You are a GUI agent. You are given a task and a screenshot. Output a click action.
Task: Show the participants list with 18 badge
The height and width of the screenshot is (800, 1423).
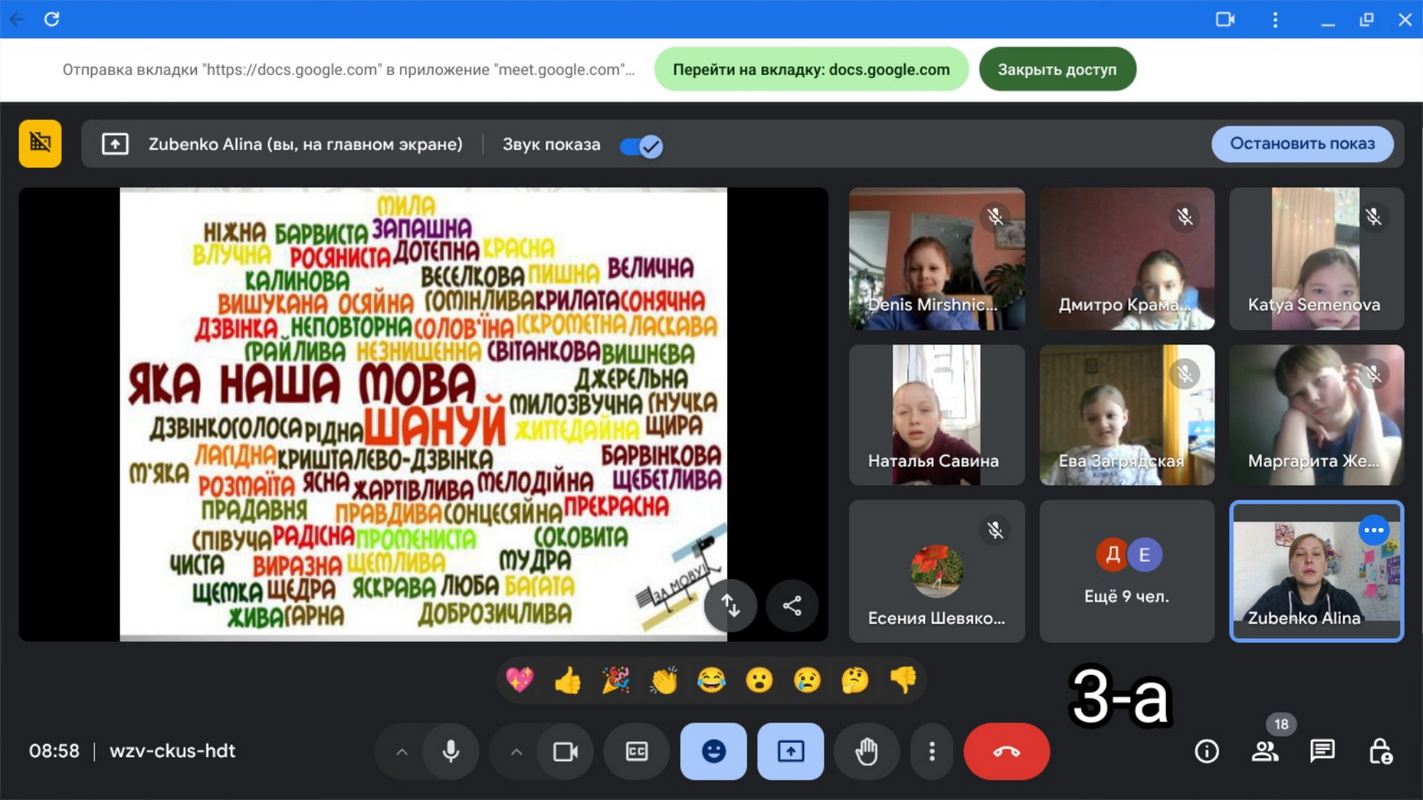click(1265, 751)
